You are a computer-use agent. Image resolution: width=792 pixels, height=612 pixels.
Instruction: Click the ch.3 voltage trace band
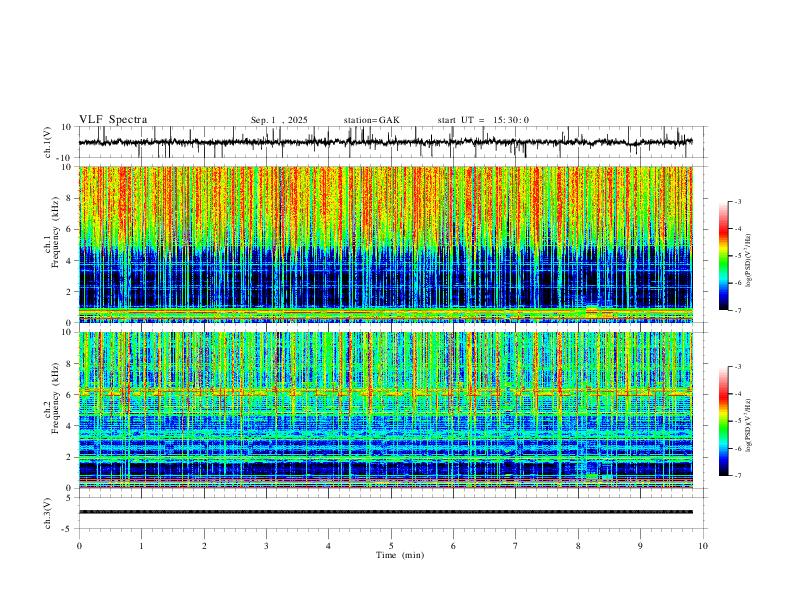click(x=385, y=512)
